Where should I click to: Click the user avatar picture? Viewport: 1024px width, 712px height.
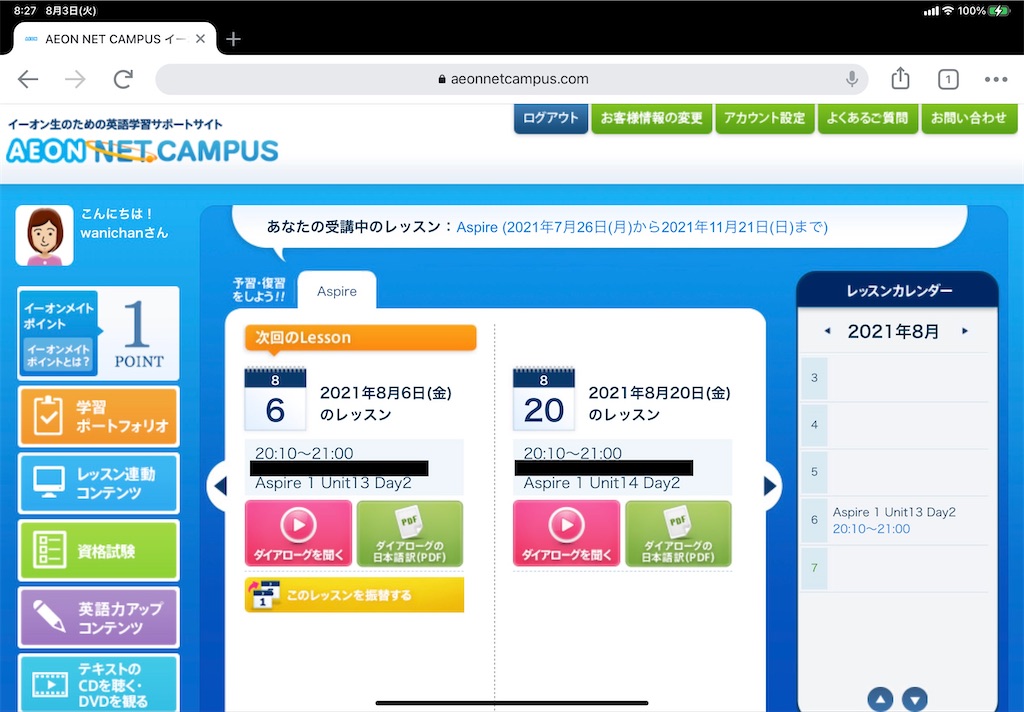point(44,235)
